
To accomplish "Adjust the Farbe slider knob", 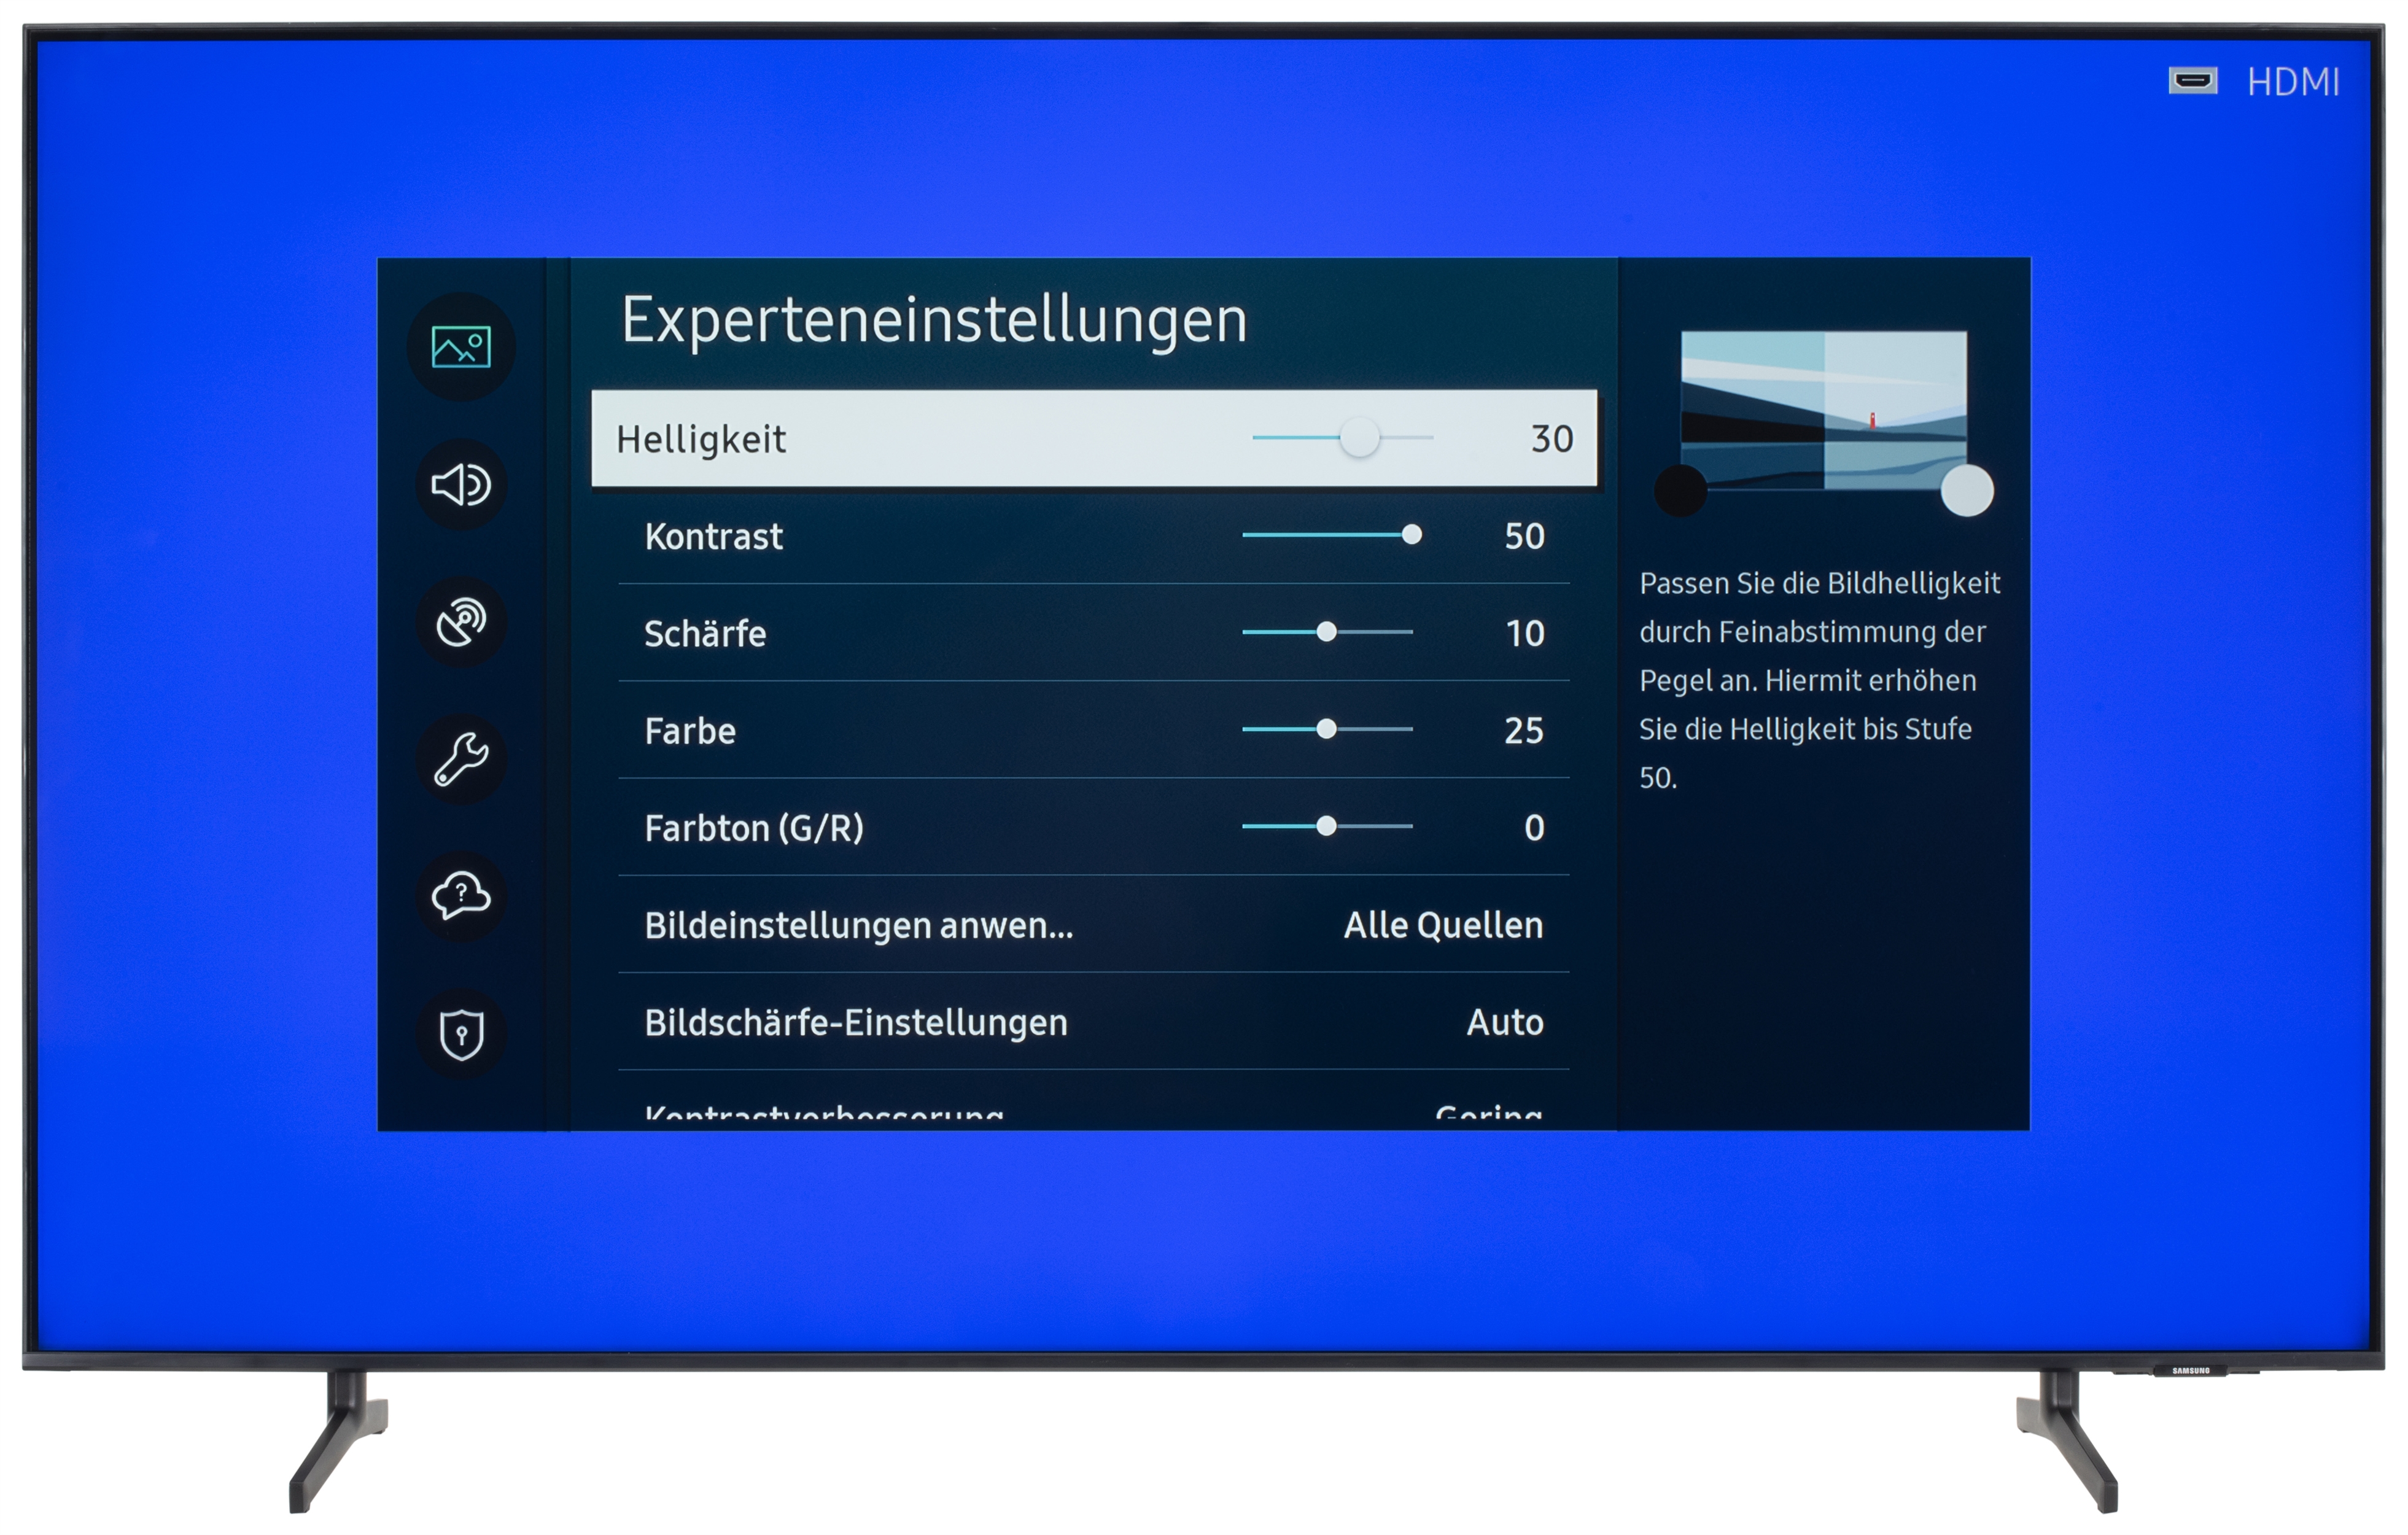I will (x=1327, y=730).
